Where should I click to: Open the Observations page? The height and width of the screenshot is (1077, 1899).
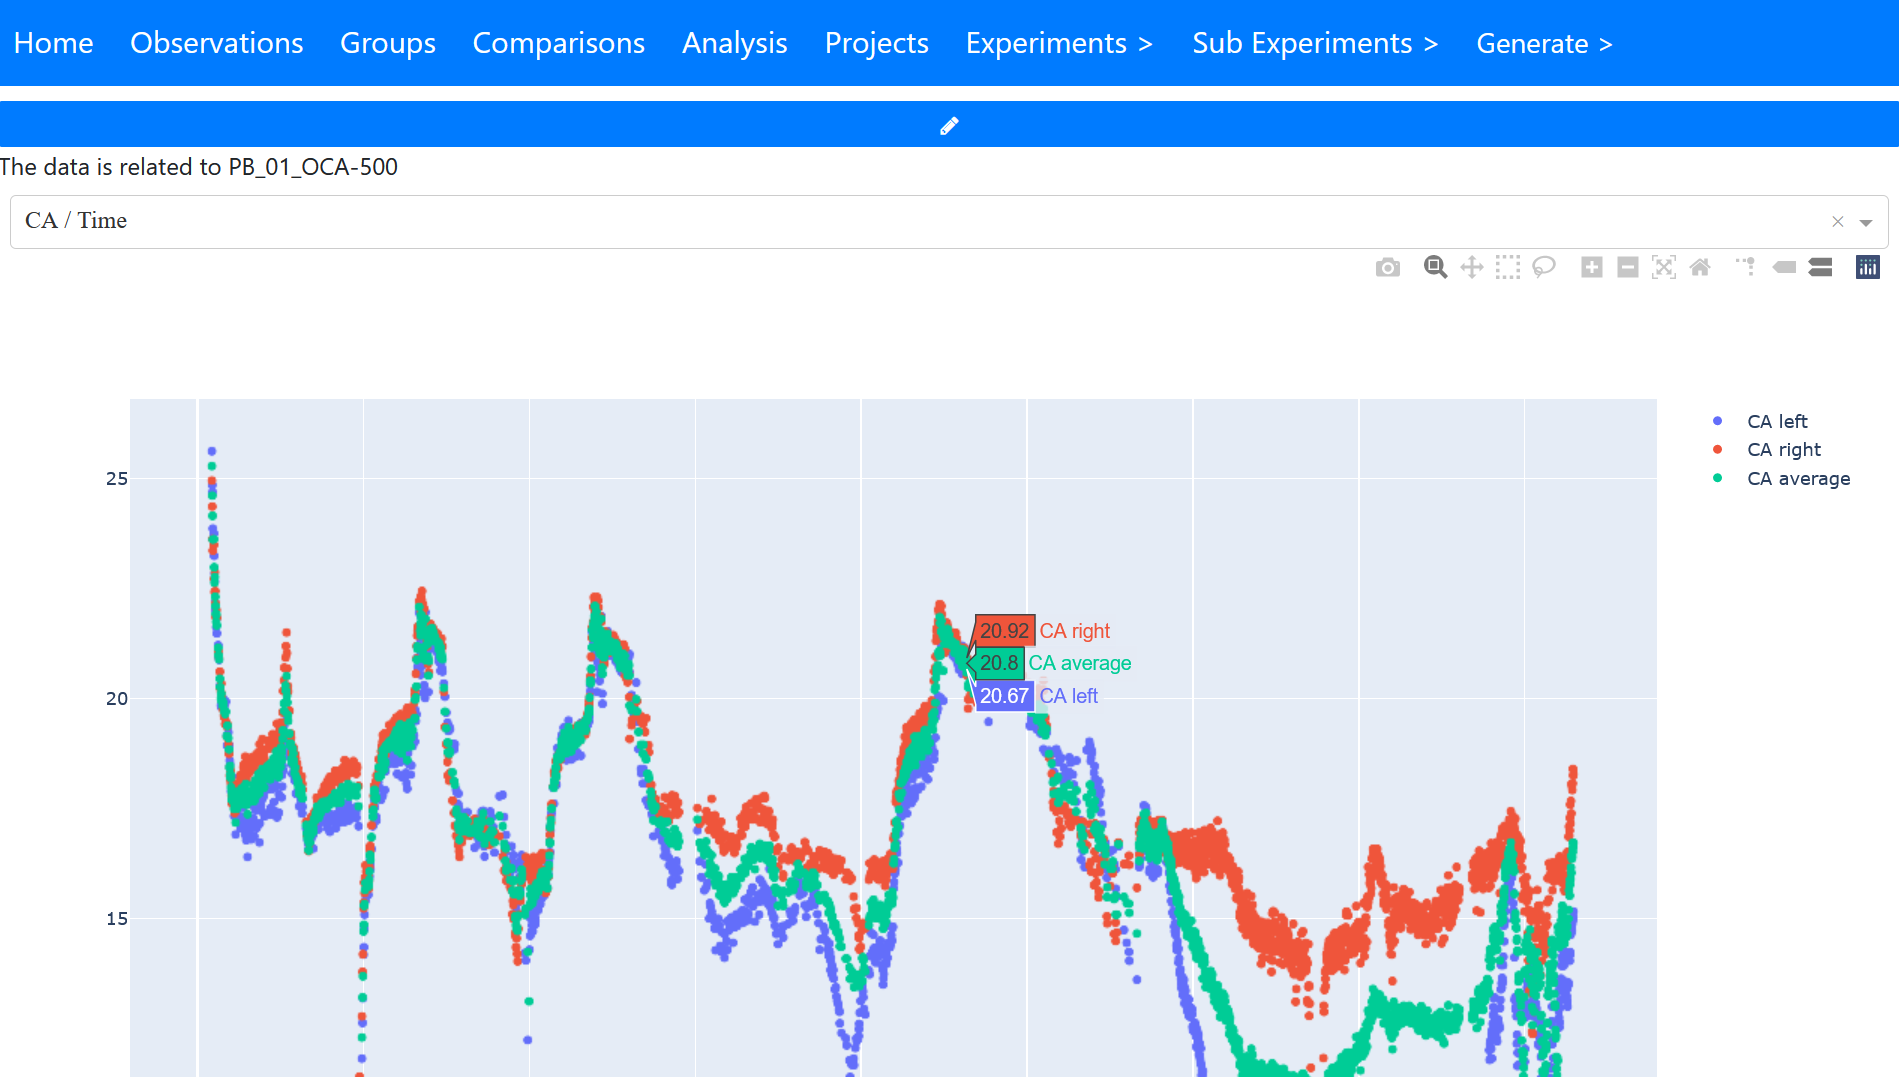tap(217, 43)
